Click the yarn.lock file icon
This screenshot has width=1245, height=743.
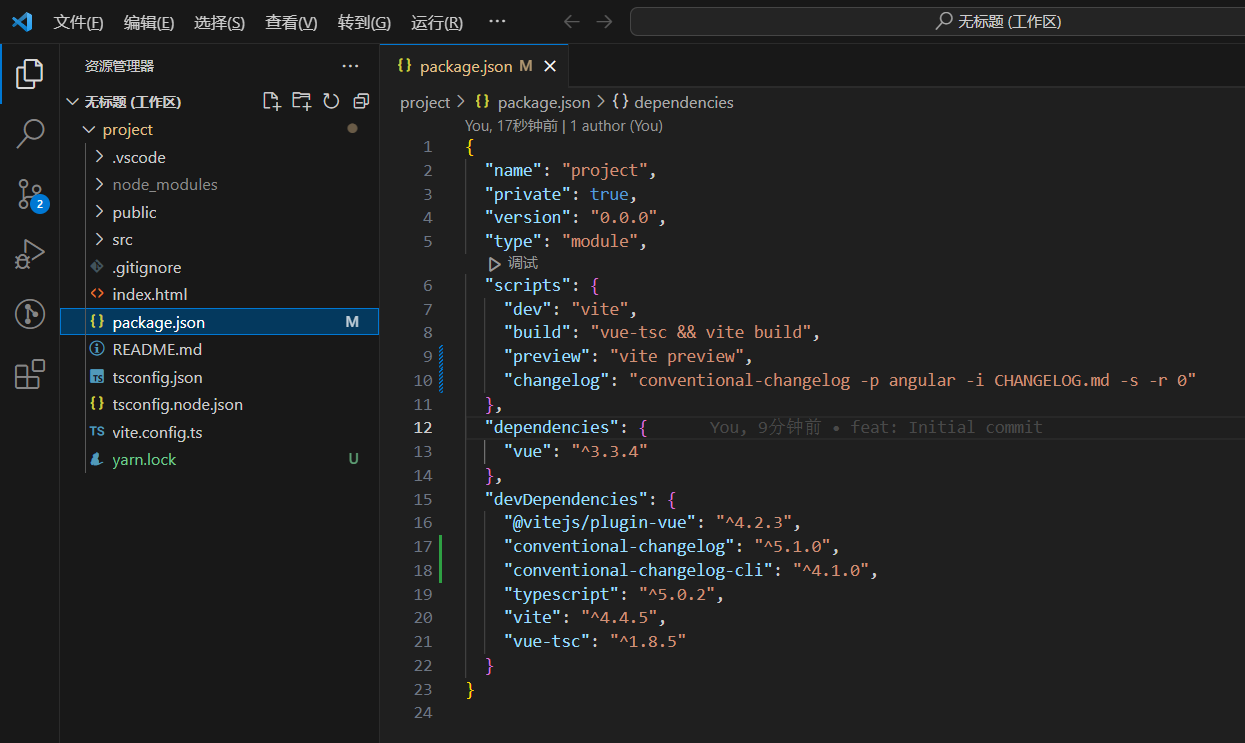pyautogui.click(x=97, y=459)
